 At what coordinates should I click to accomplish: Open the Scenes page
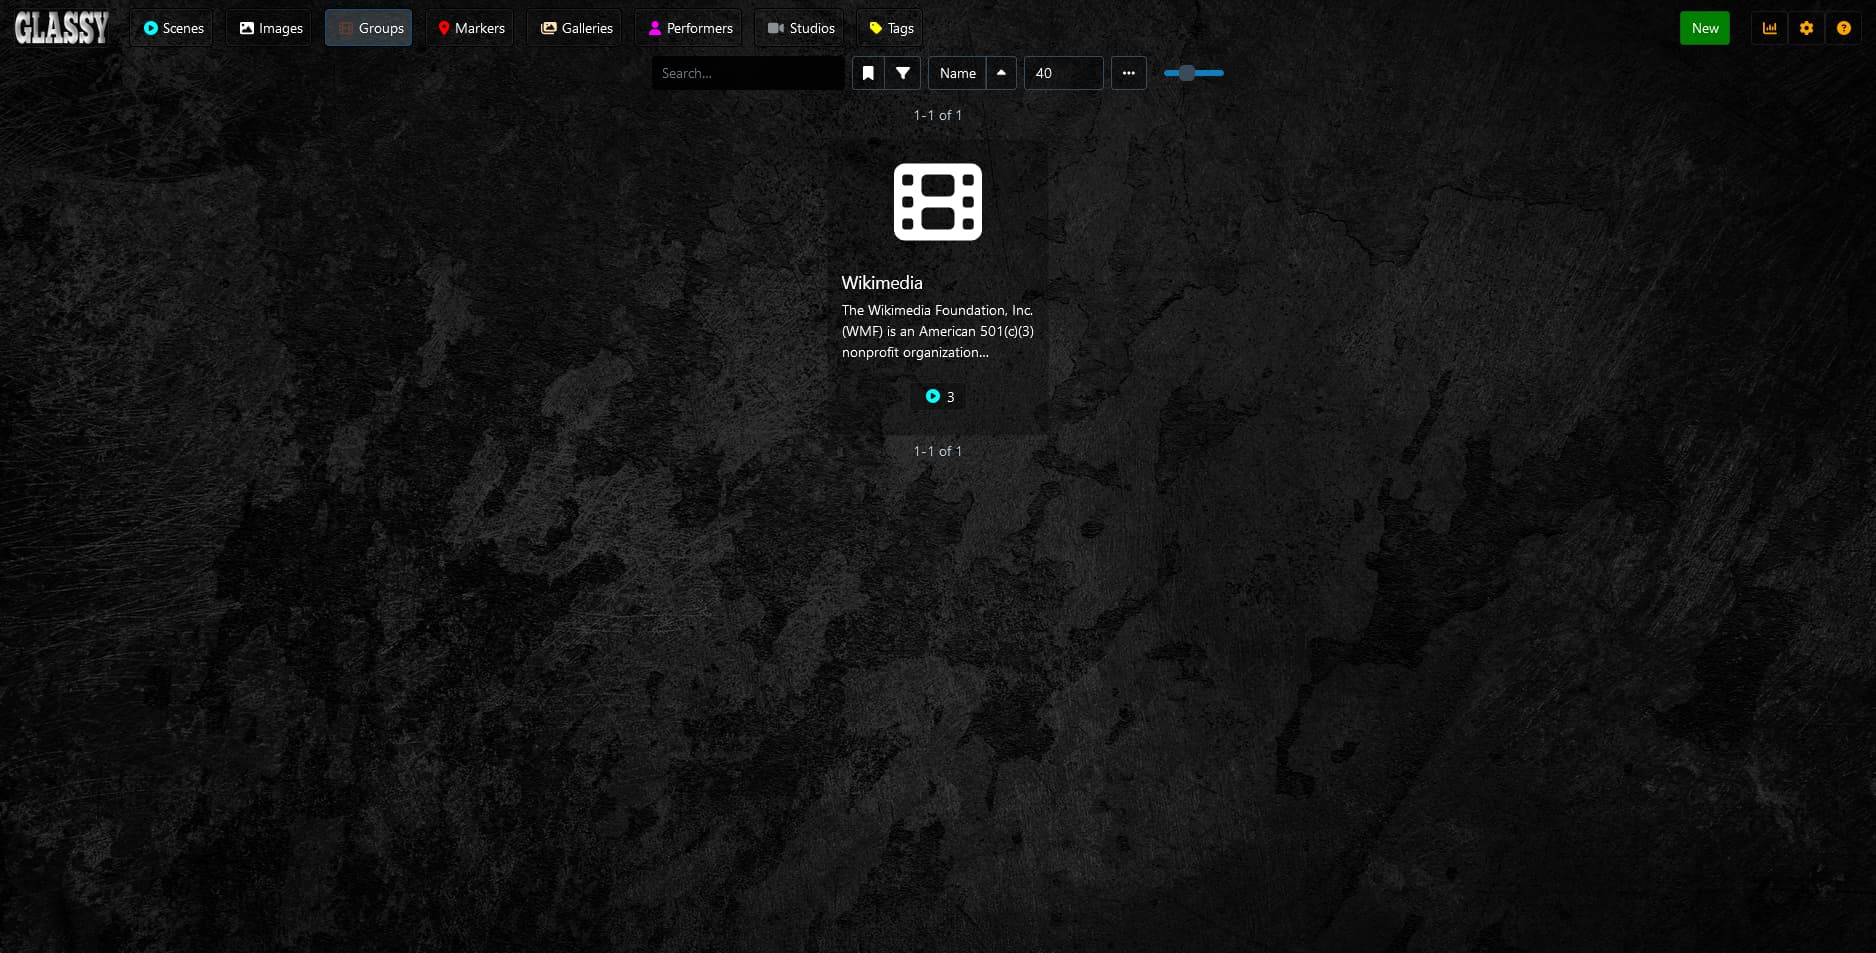click(173, 28)
